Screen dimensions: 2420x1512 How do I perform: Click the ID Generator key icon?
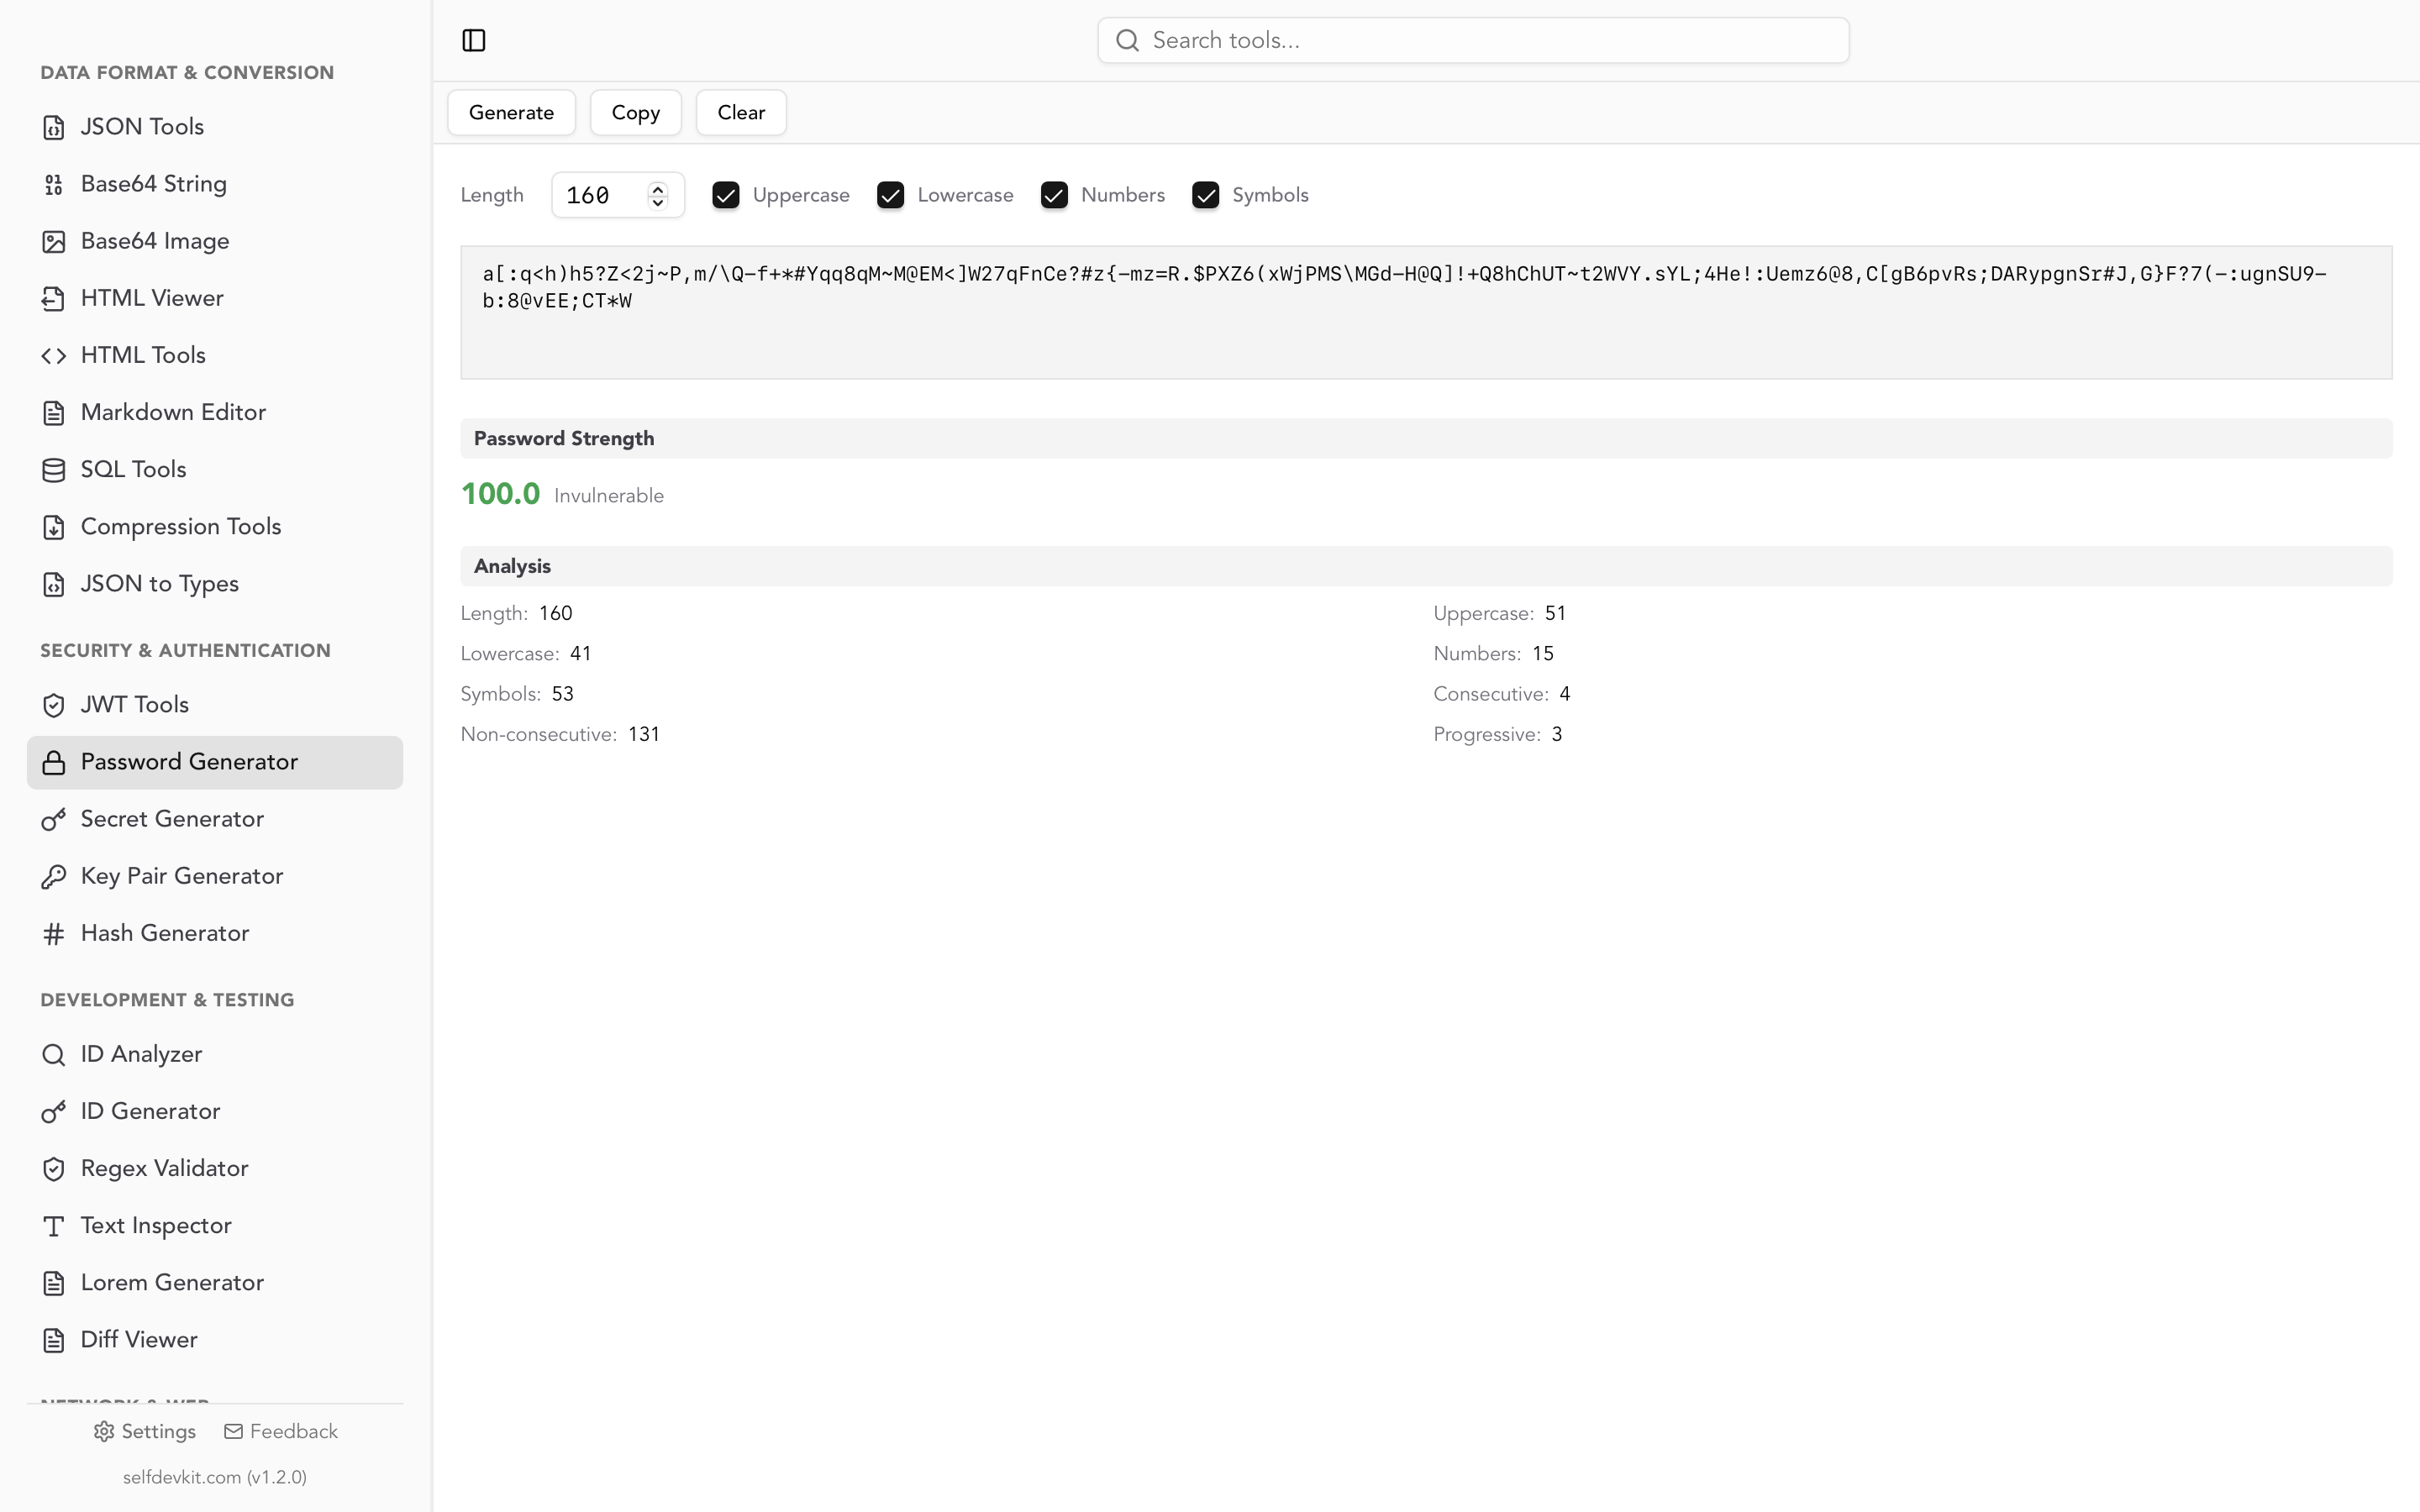[x=54, y=1111]
